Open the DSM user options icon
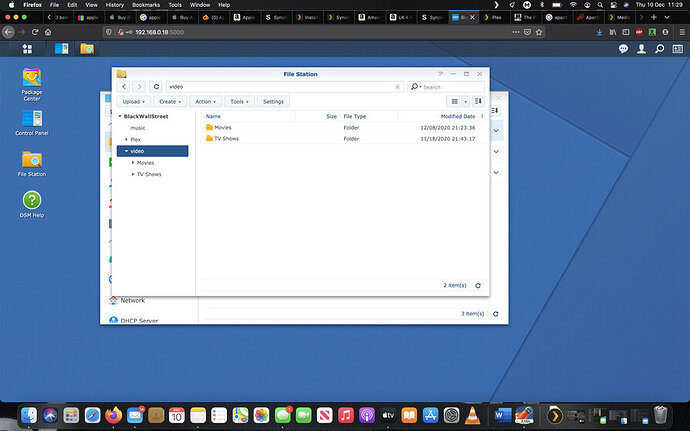The width and height of the screenshot is (690, 431). click(642, 49)
